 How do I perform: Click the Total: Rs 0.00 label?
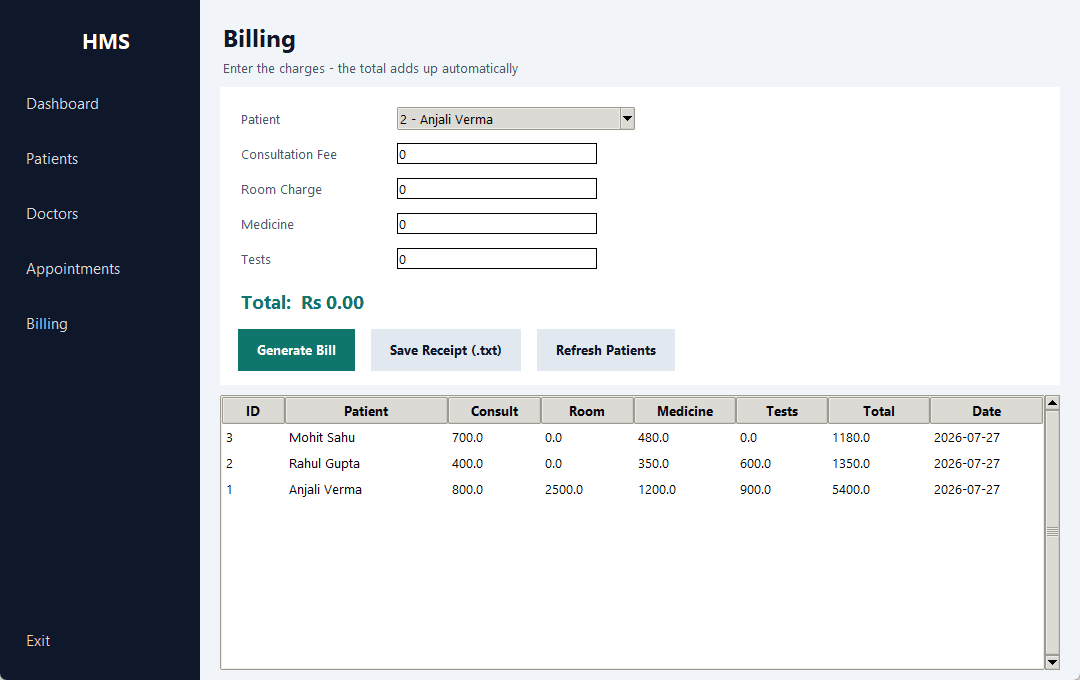(302, 302)
